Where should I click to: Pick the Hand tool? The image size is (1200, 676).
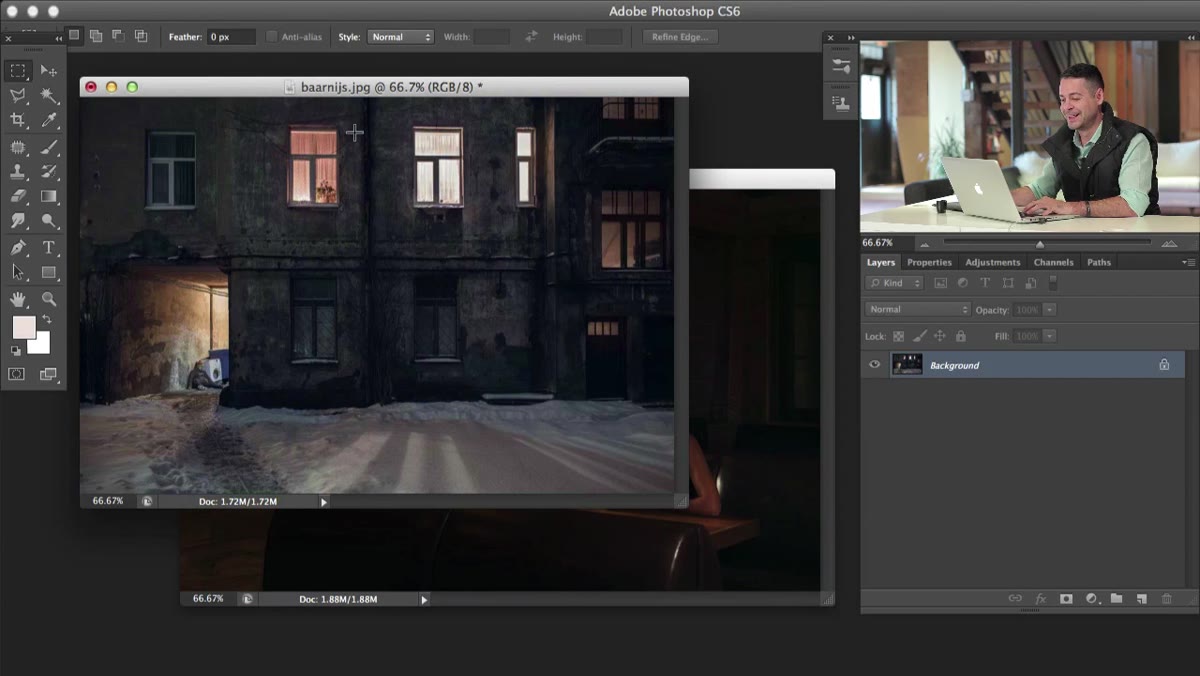click(x=18, y=299)
